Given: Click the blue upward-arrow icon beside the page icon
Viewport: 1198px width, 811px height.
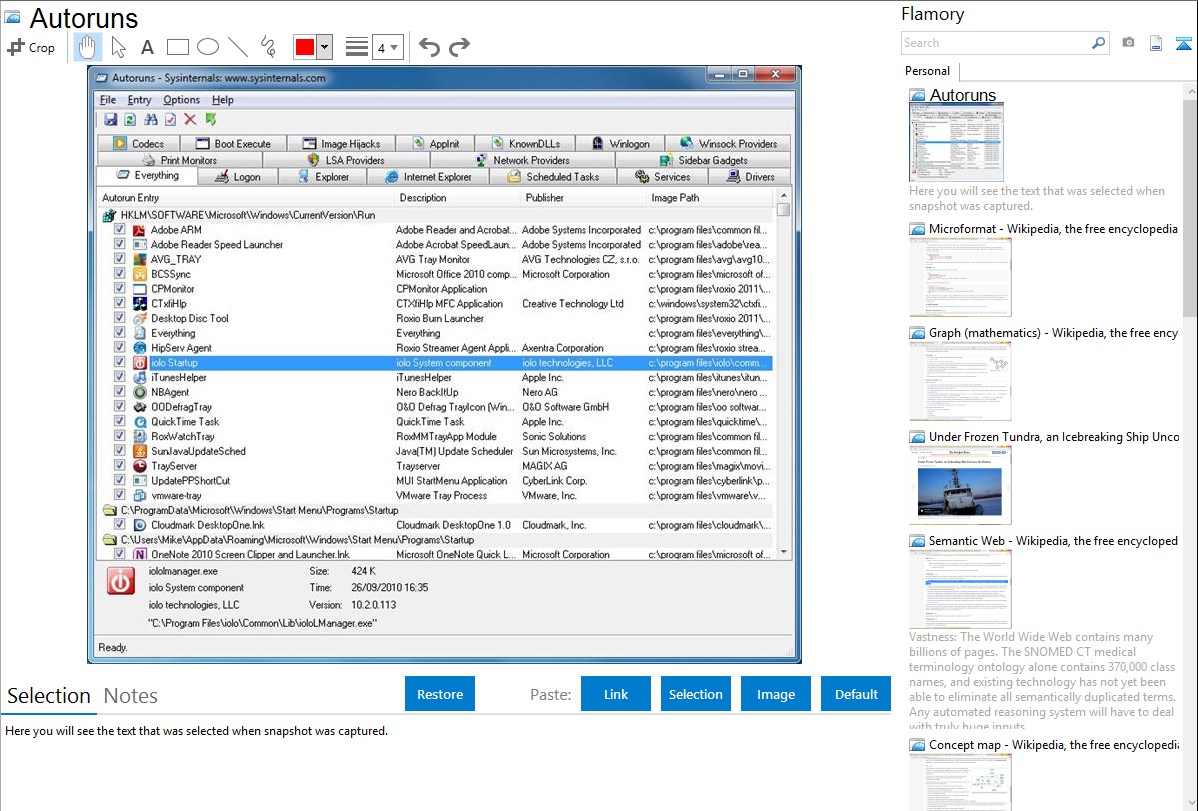Looking at the screenshot, I should click(x=1183, y=43).
